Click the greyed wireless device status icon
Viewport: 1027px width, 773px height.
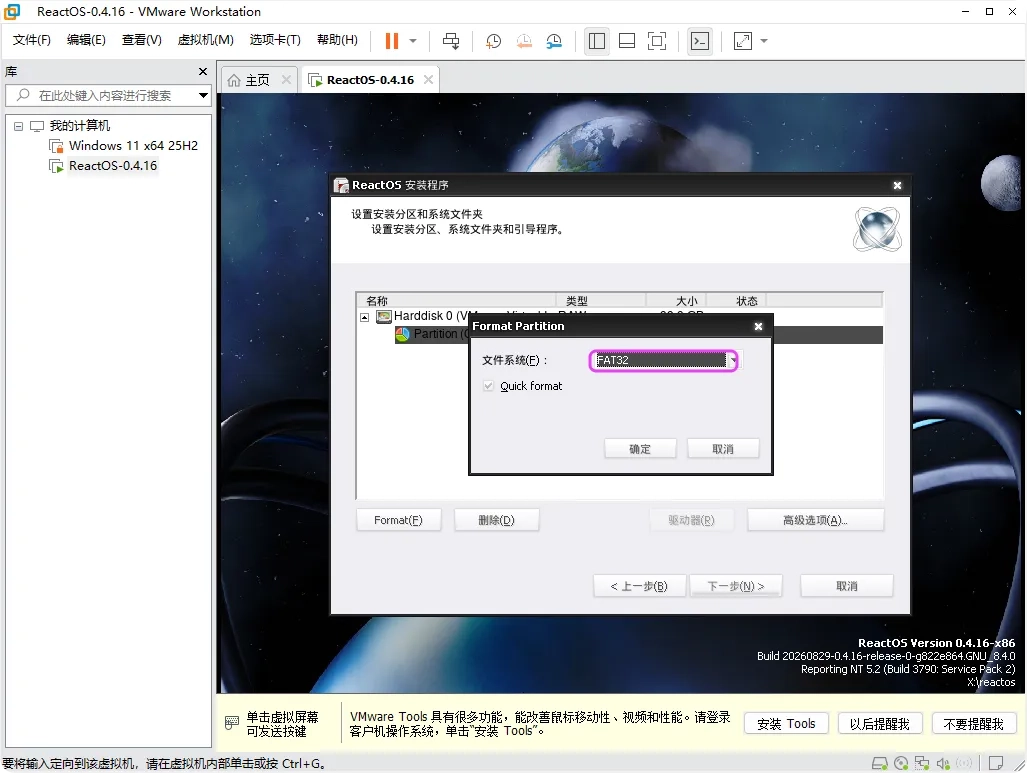coord(964,763)
